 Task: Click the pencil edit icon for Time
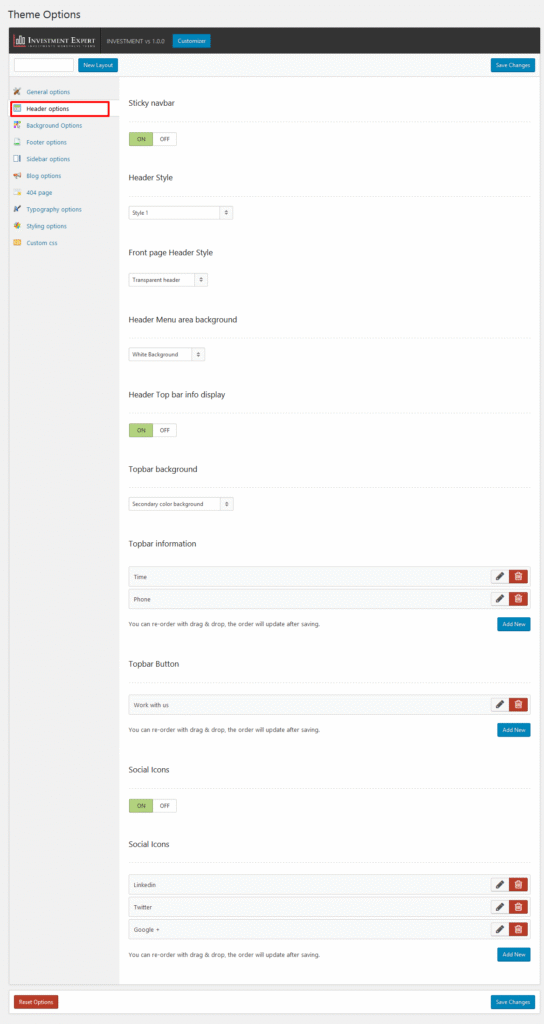coord(500,576)
